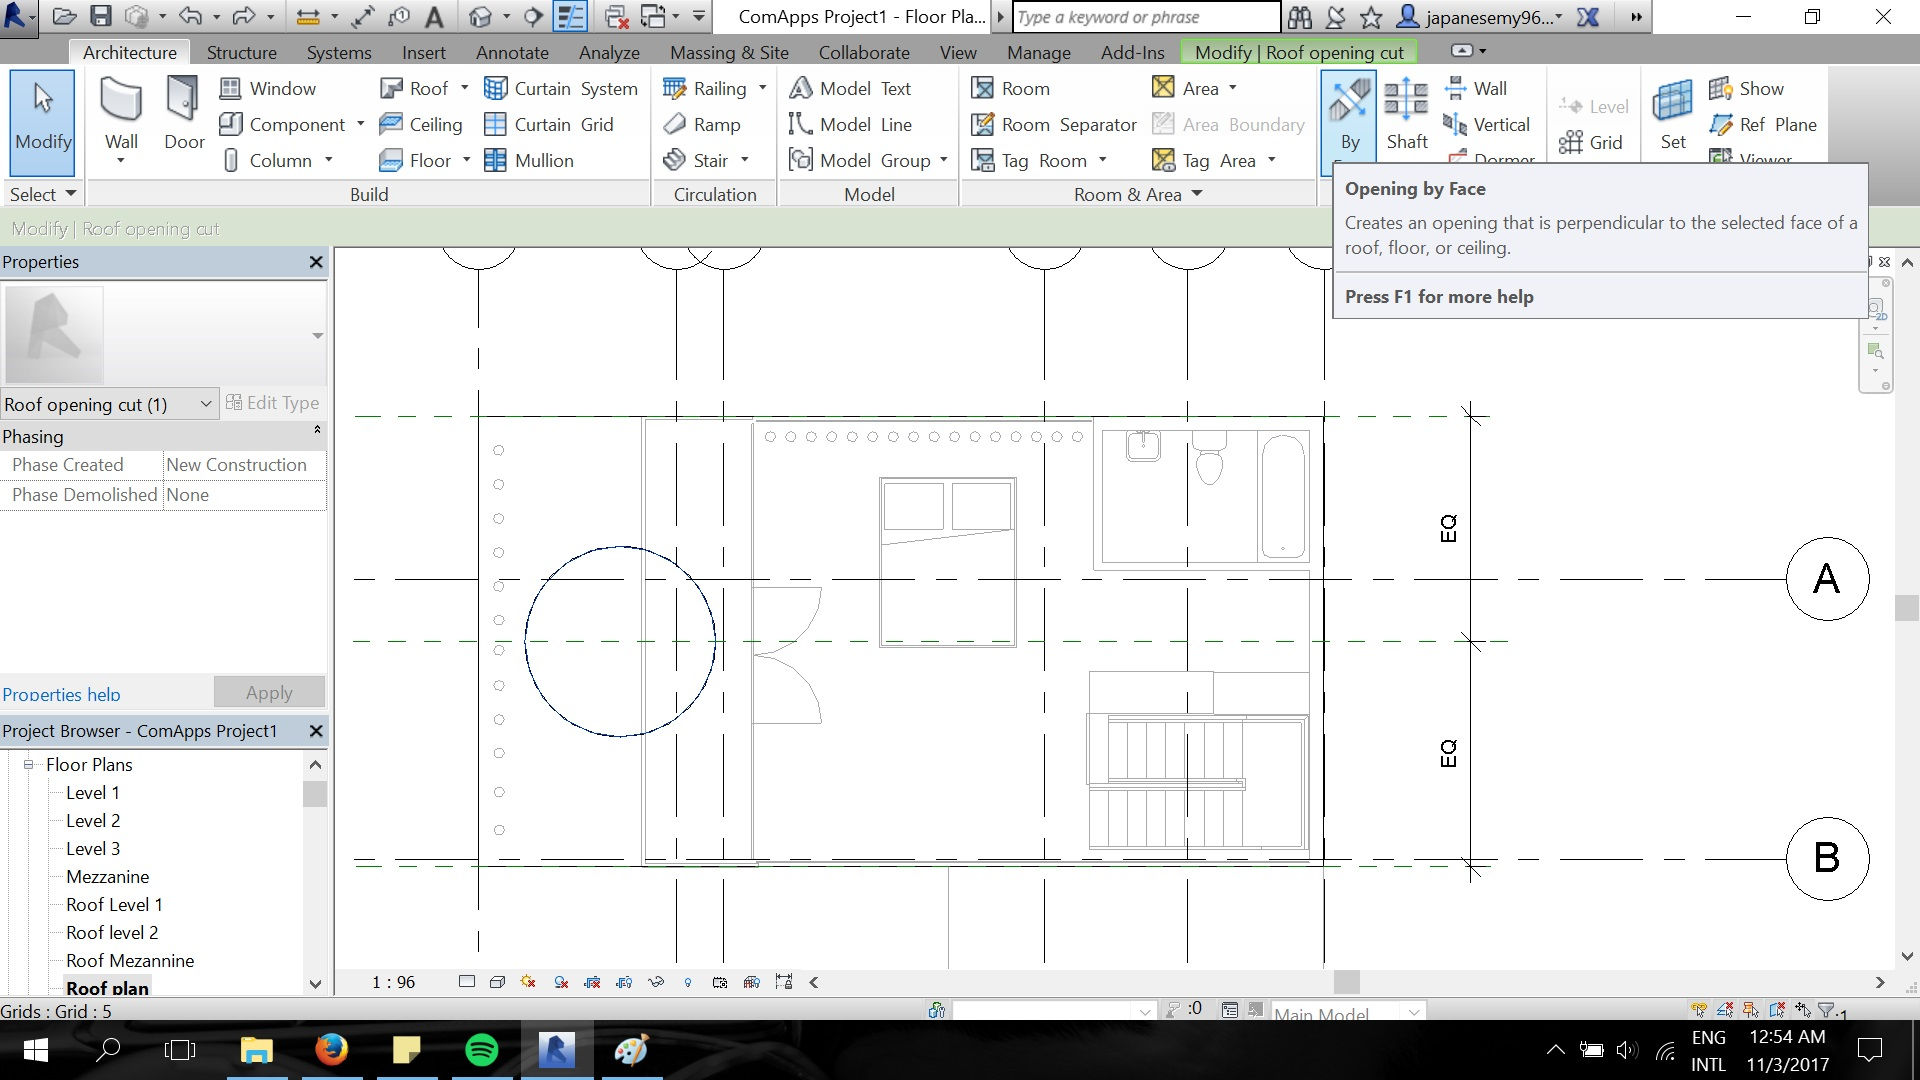Expand the Railing dropdown arrow

tap(762, 88)
